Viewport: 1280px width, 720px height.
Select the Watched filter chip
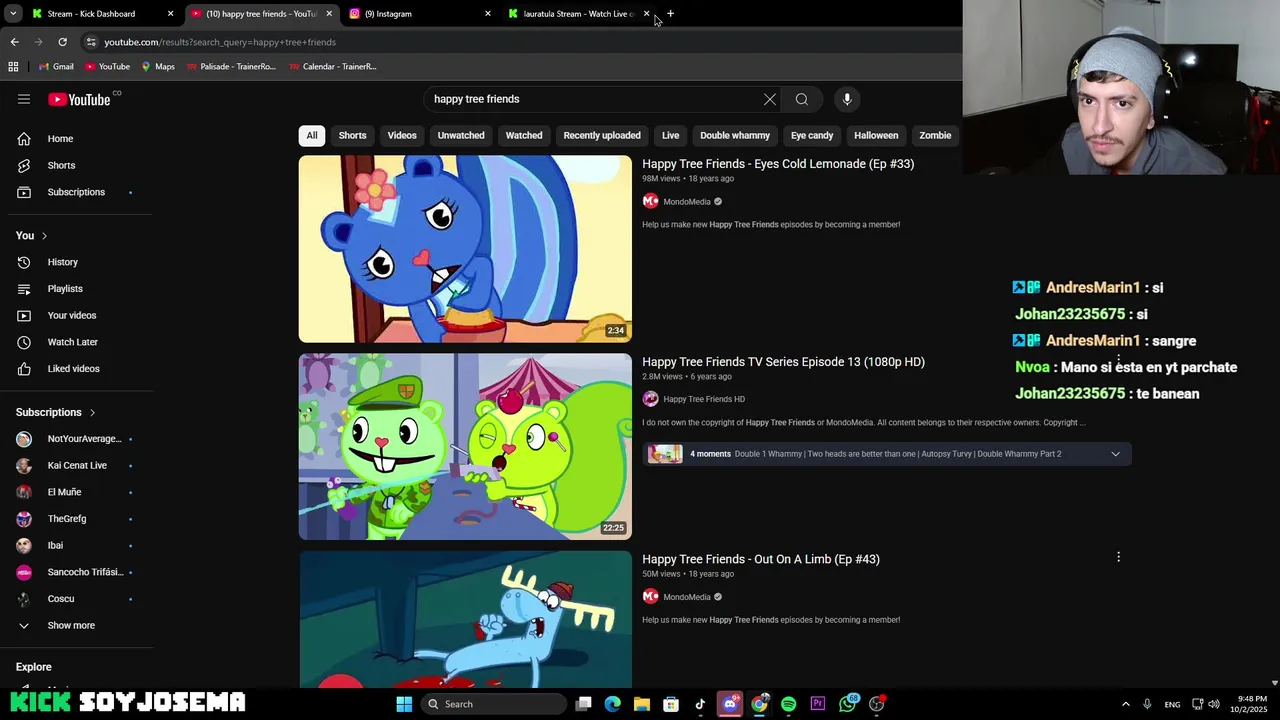click(524, 135)
